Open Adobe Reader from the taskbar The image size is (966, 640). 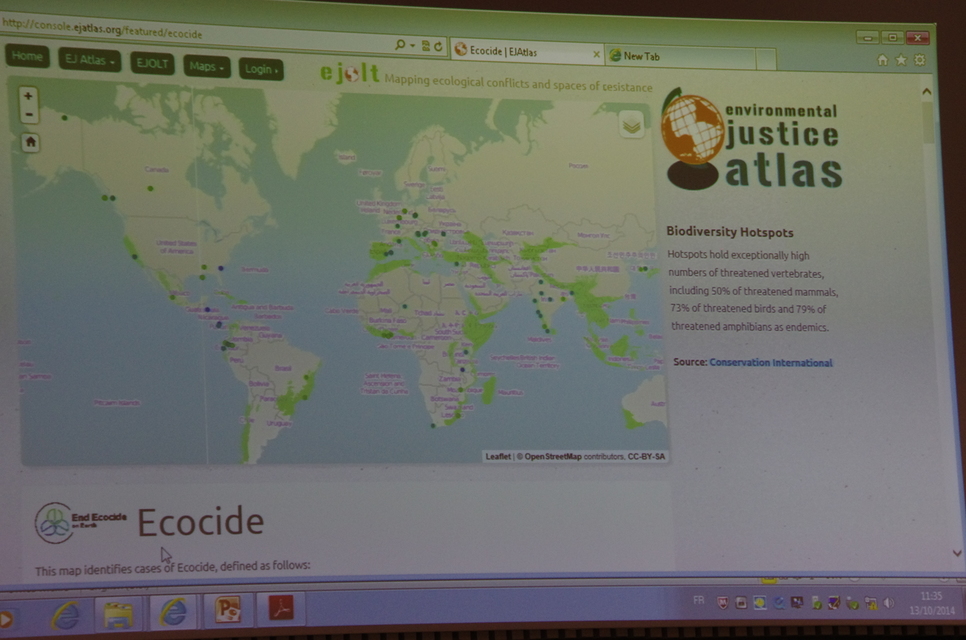281,608
